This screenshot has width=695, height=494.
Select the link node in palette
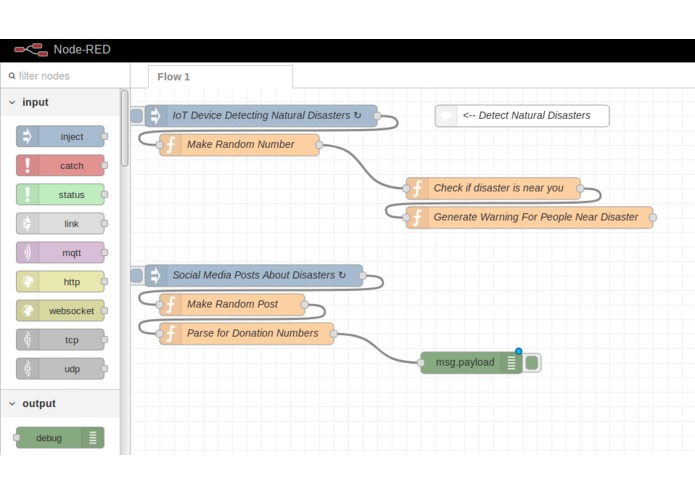click(60, 224)
